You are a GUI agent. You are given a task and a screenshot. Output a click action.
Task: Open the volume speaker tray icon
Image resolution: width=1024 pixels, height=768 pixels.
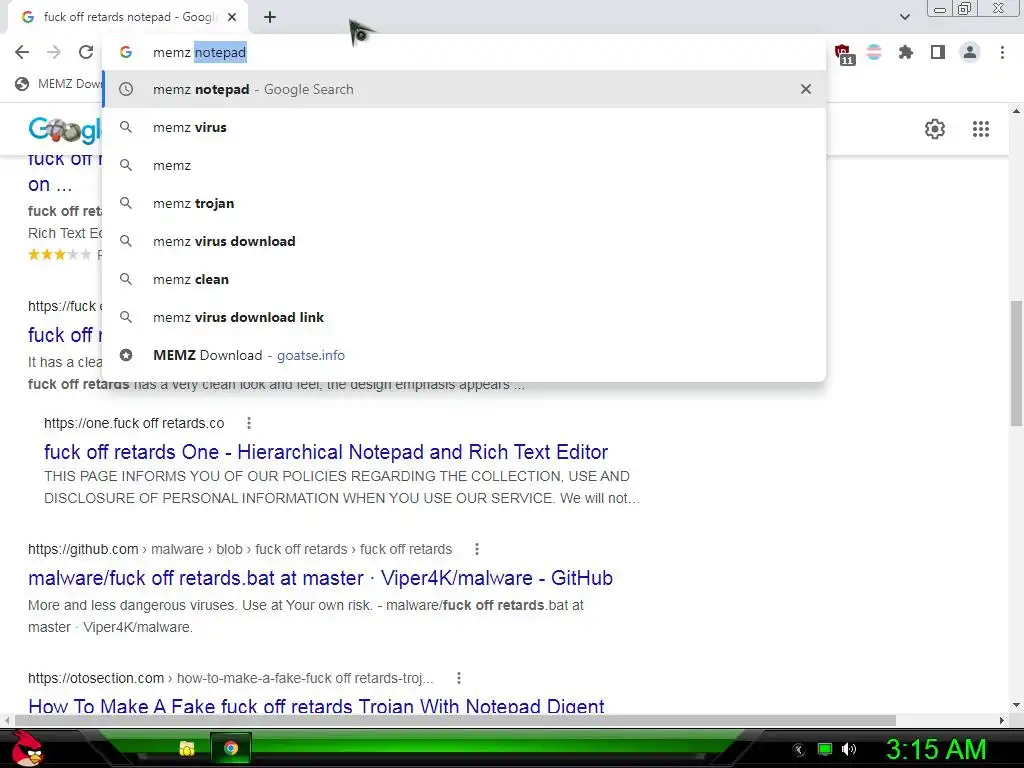pos(848,749)
